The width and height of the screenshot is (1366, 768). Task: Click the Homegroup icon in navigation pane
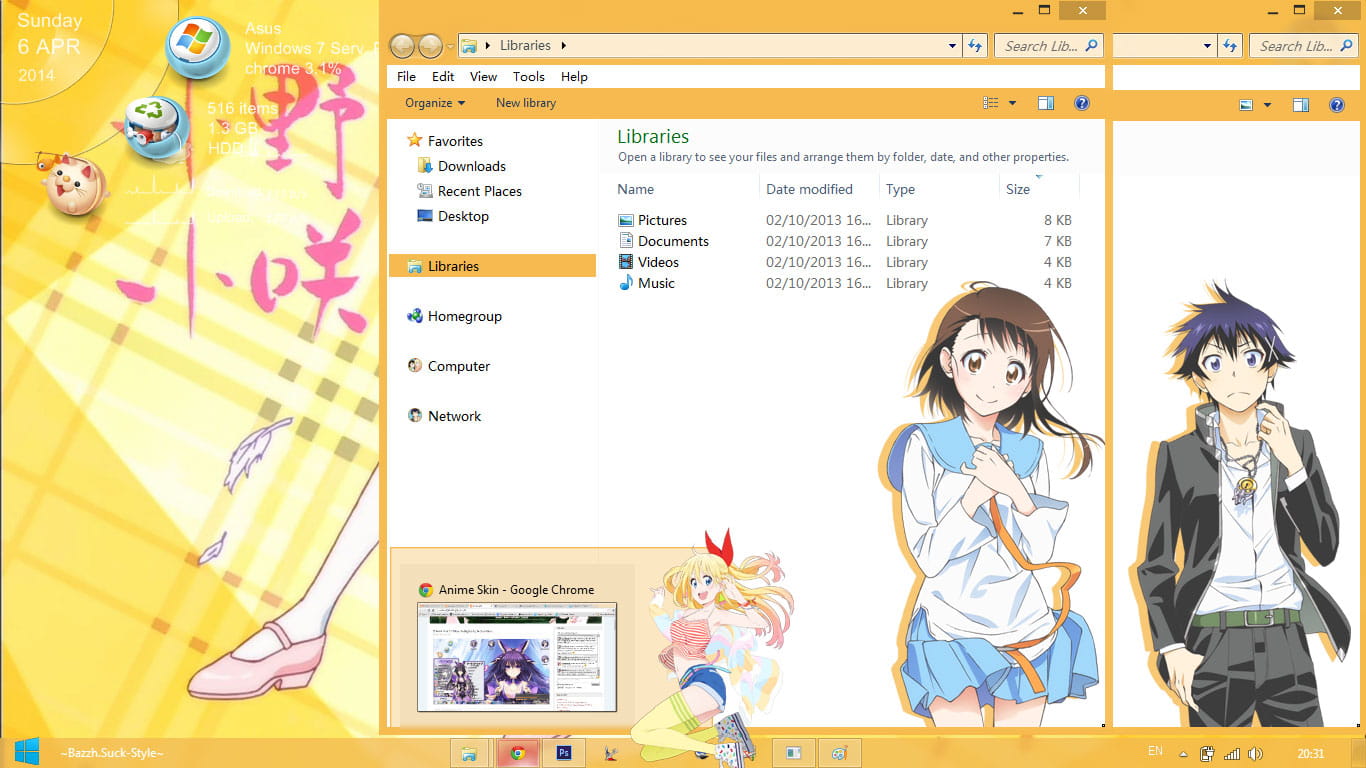[415, 316]
